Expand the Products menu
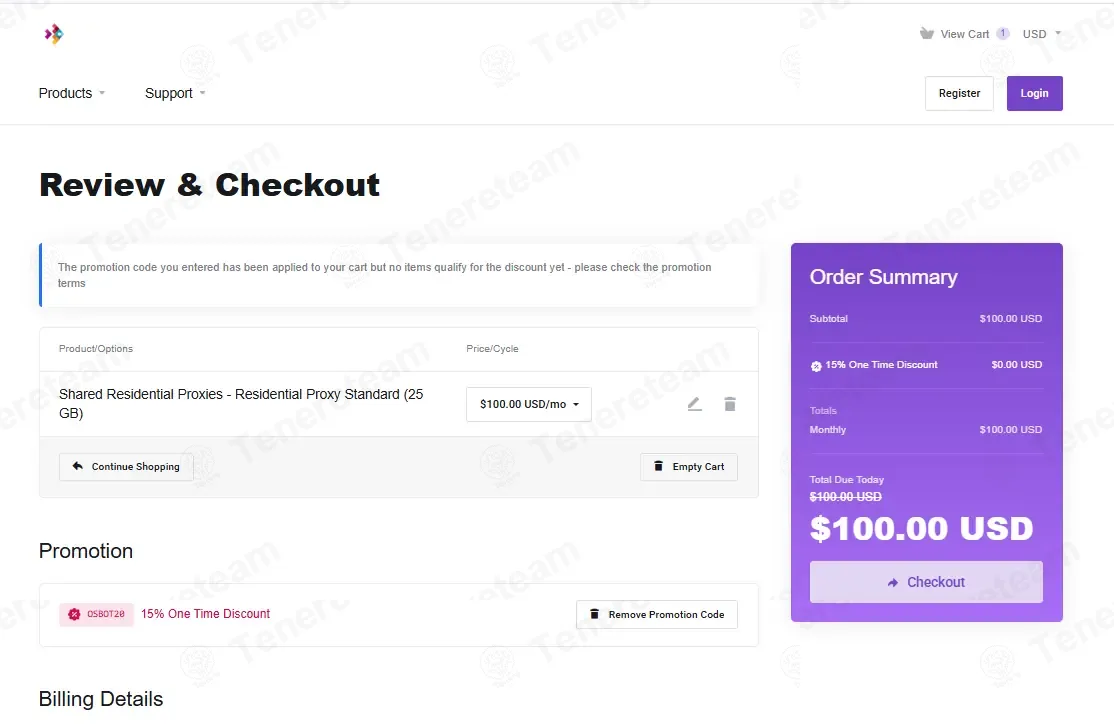Viewport: 1114px width, 727px height. pos(72,93)
